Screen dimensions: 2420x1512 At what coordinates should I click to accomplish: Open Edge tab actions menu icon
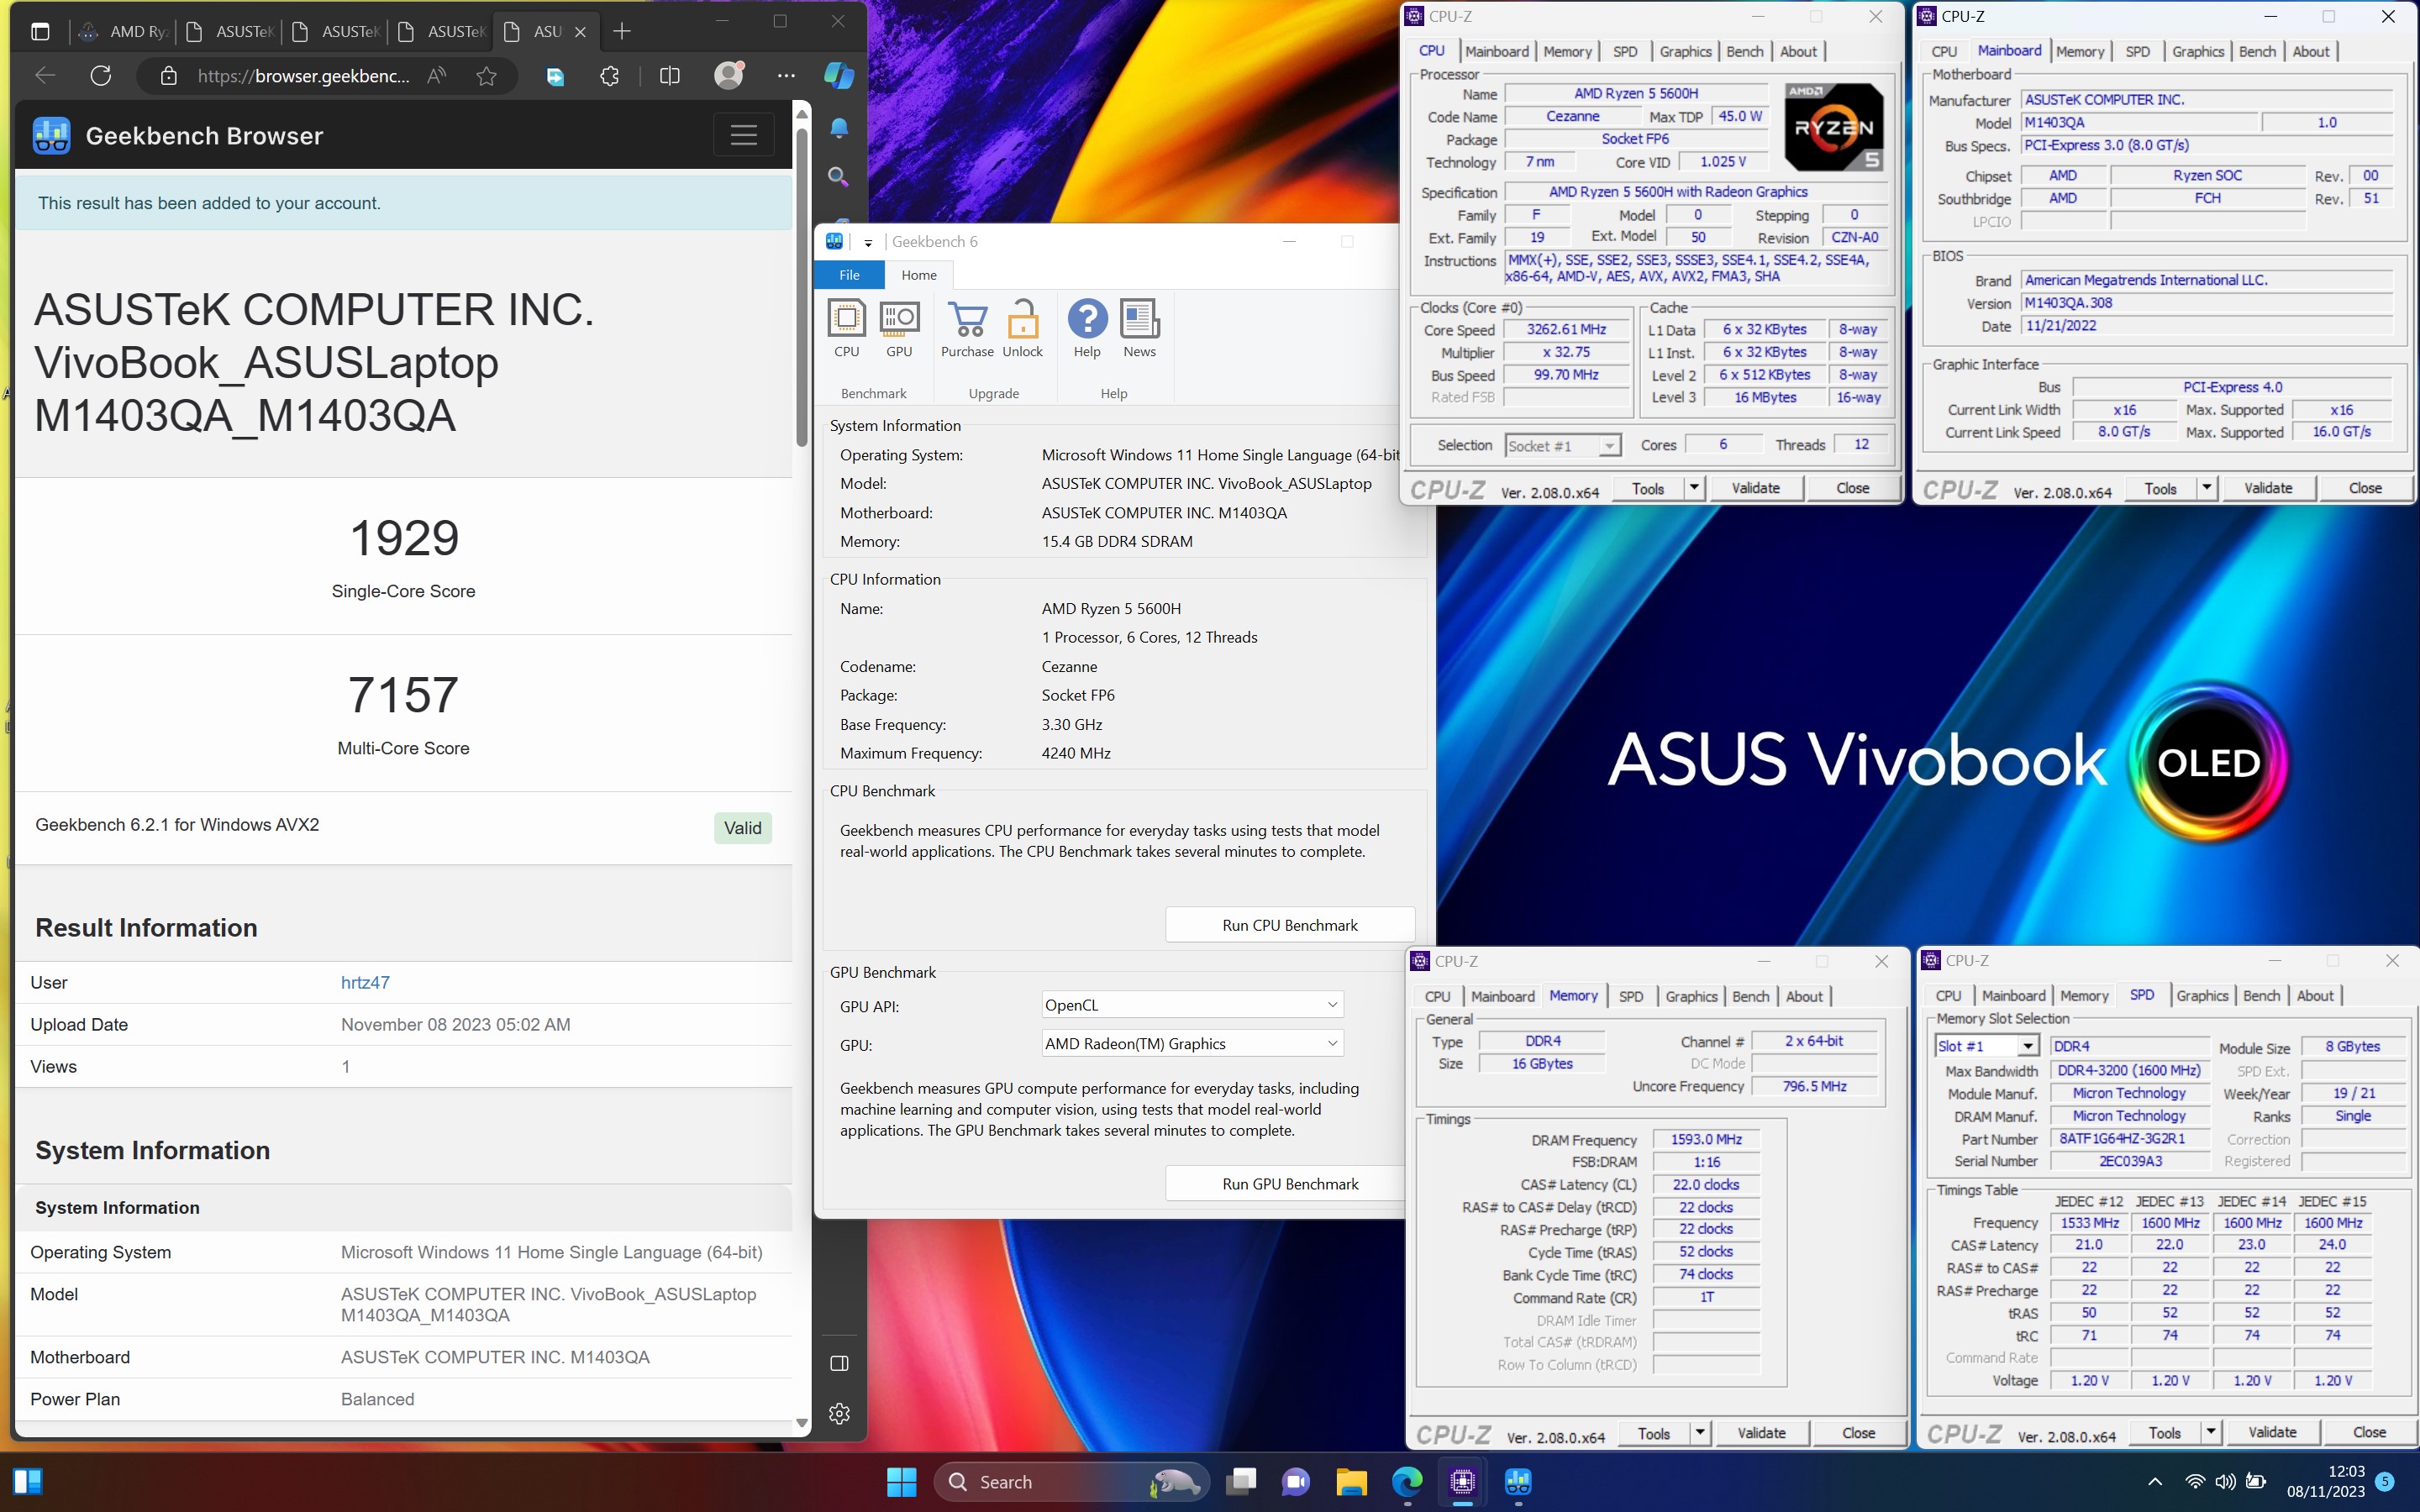pos(40,31)
